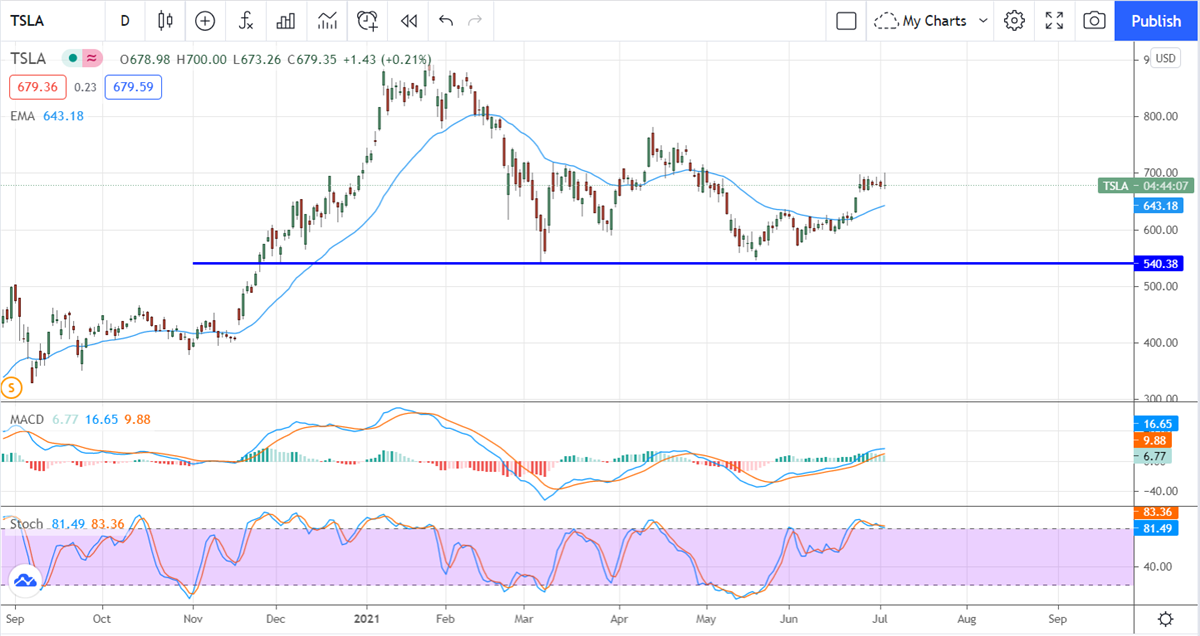Image resolution: width=1200 pixels, height=636 pixels.
Task: Enter fullscreen mode
Action: tap(1054, 20)
